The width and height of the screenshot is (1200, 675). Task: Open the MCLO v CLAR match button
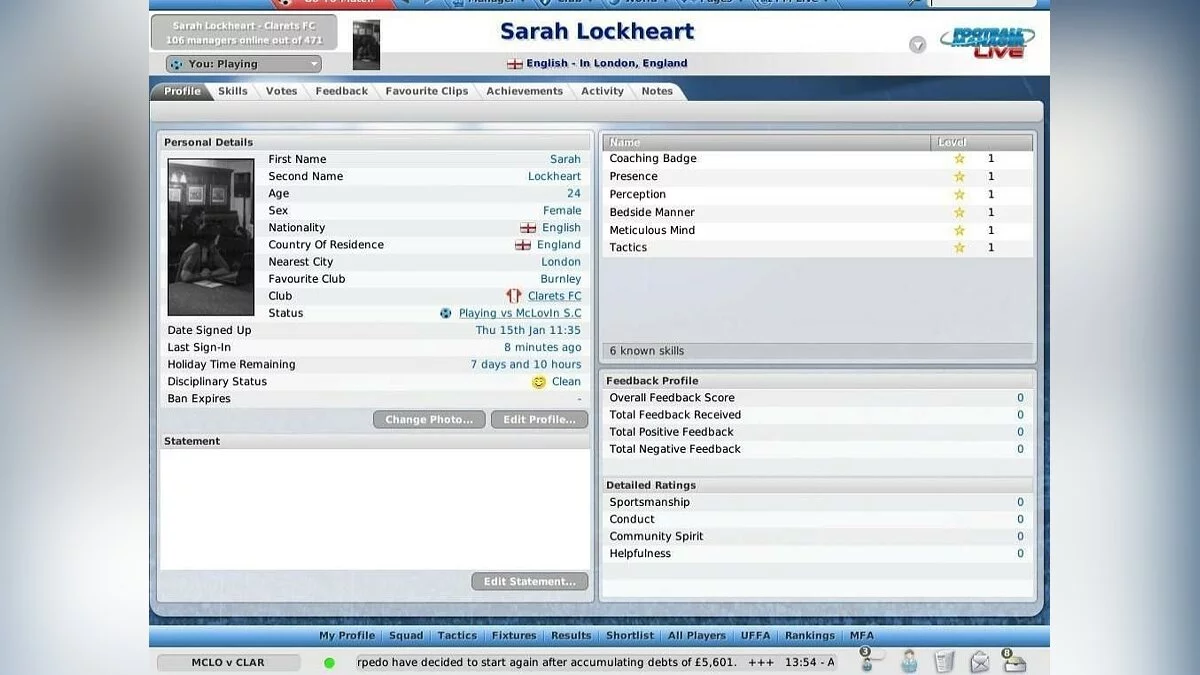(x=229, y=663)
